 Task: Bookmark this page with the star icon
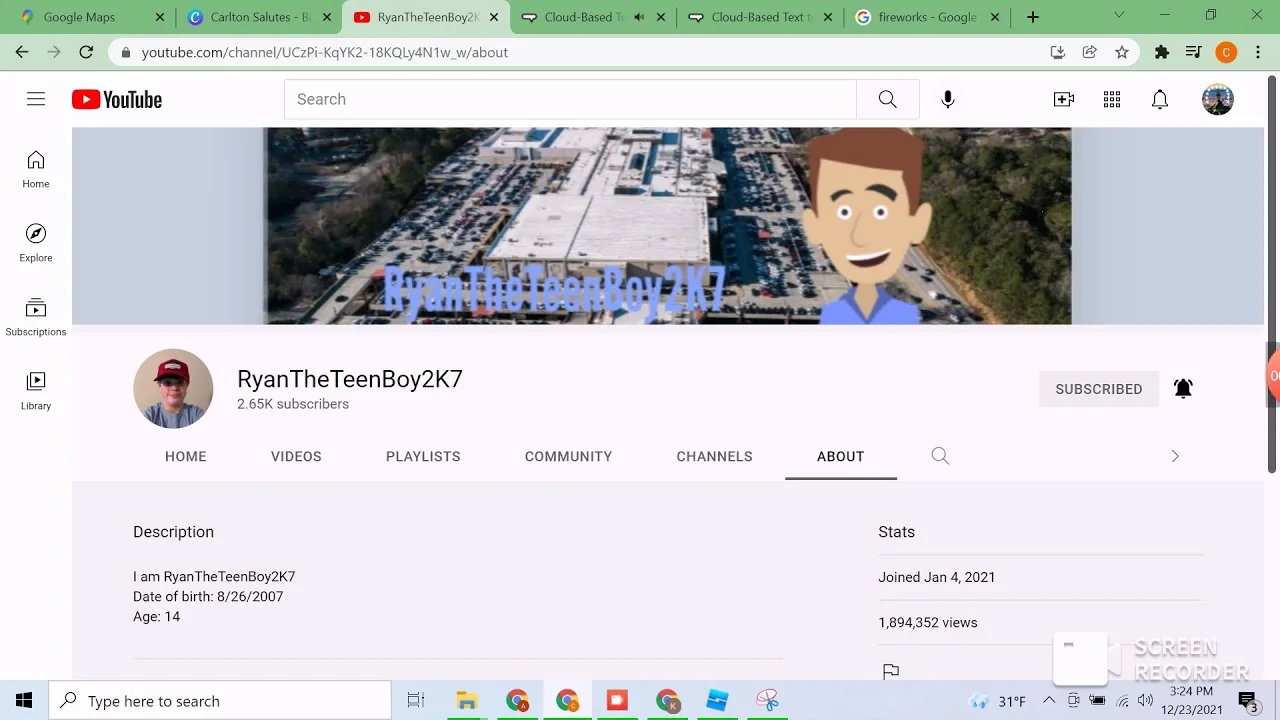1122,52
